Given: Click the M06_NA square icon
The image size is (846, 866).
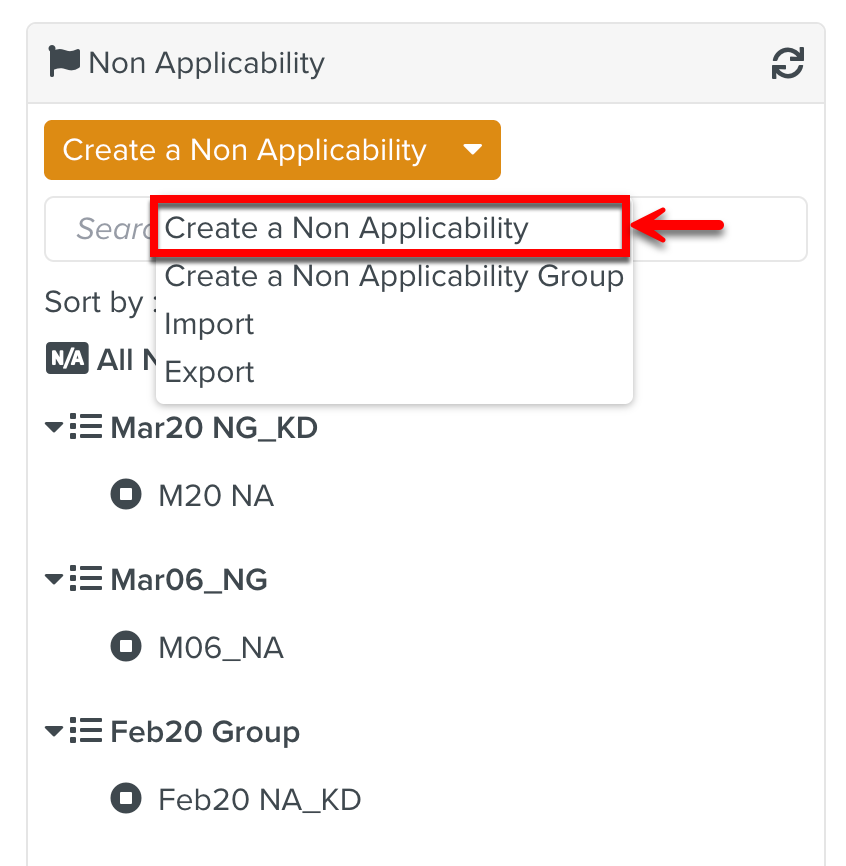Looking at the screenshot, I should coord(126,647).
